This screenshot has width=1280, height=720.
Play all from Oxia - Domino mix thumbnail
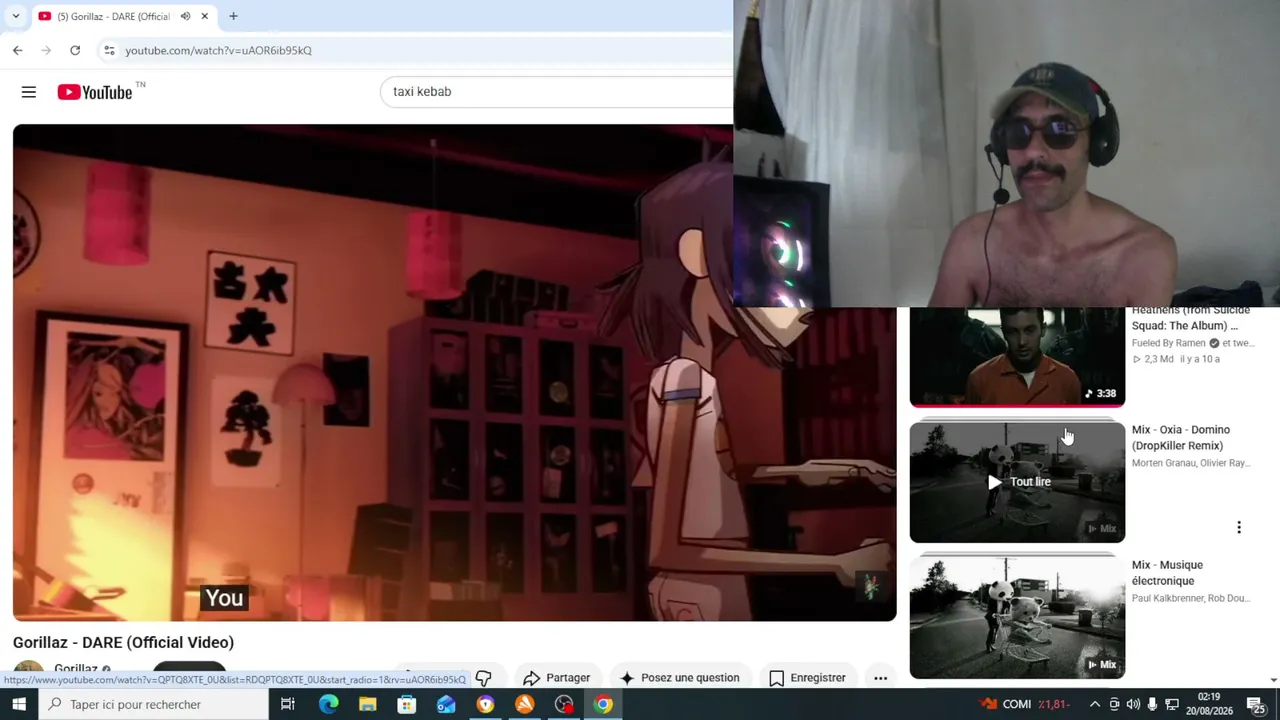[x=1017, y=482]
